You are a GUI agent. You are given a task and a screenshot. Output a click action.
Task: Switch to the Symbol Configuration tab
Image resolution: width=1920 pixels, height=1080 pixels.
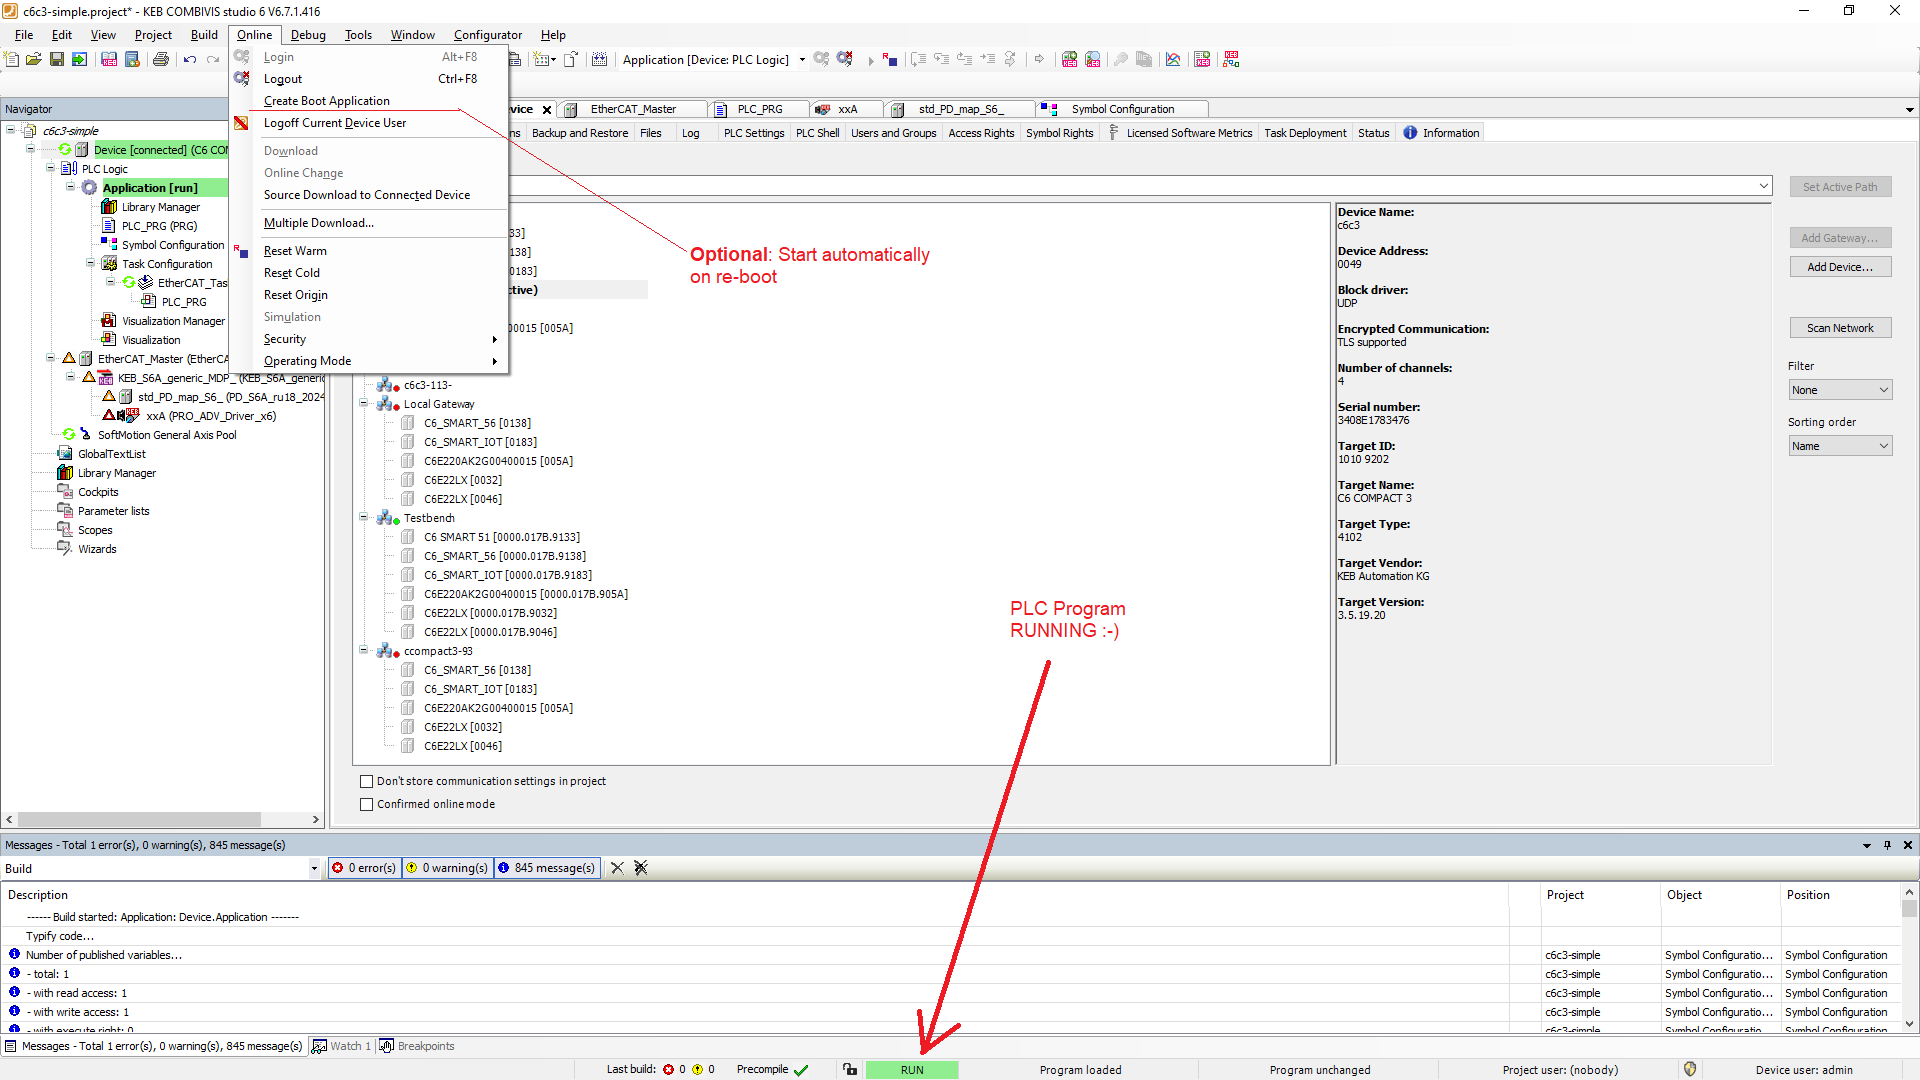click(1122, 109)
